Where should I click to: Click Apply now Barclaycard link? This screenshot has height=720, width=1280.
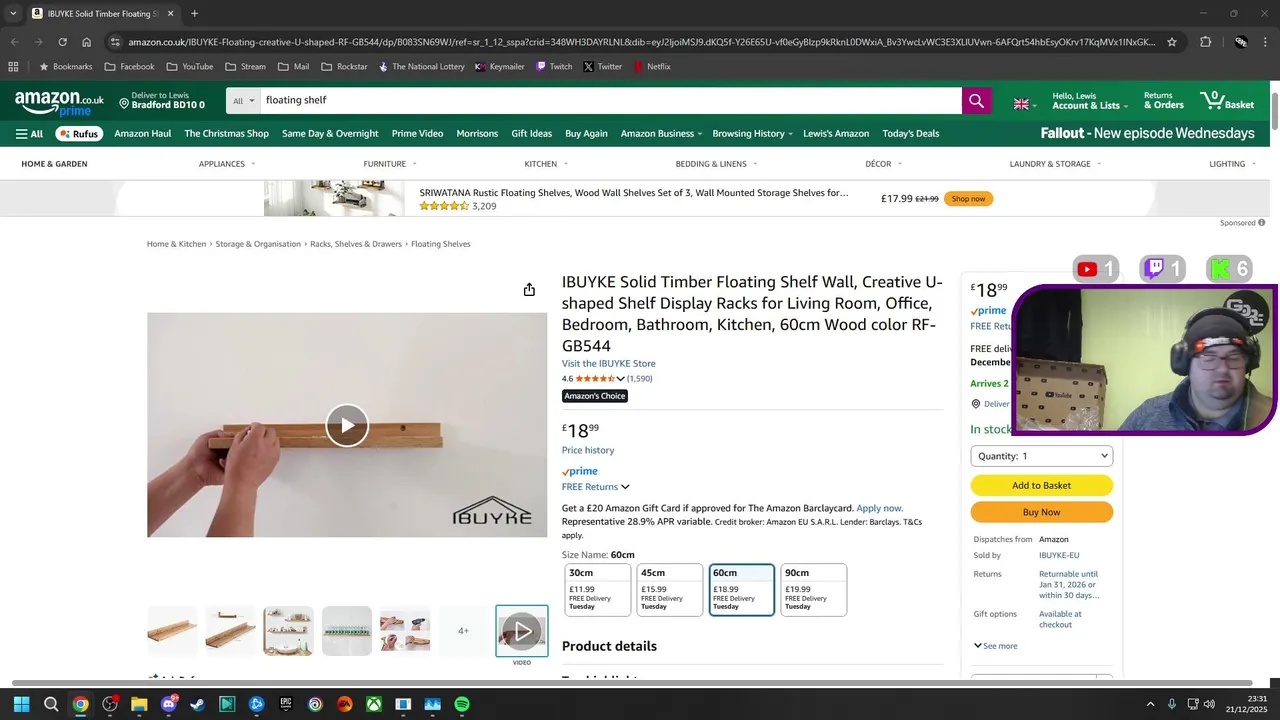point(879,508)
